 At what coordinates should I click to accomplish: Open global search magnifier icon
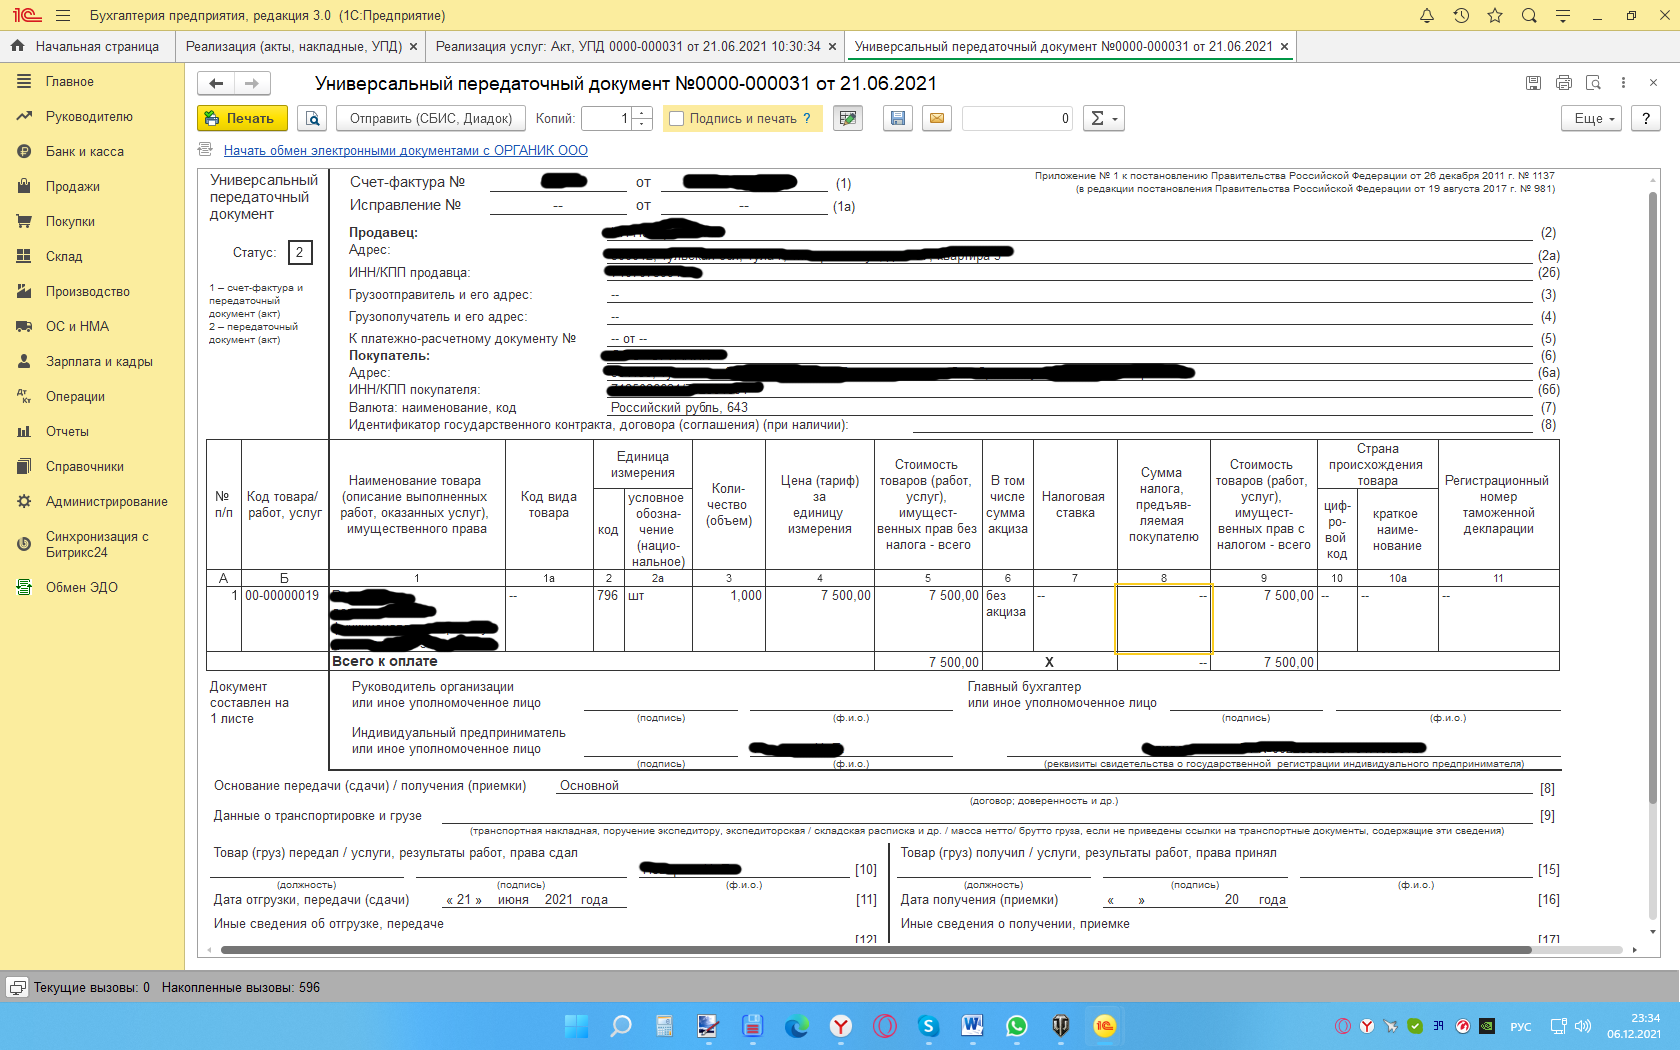coord(1529,16)
